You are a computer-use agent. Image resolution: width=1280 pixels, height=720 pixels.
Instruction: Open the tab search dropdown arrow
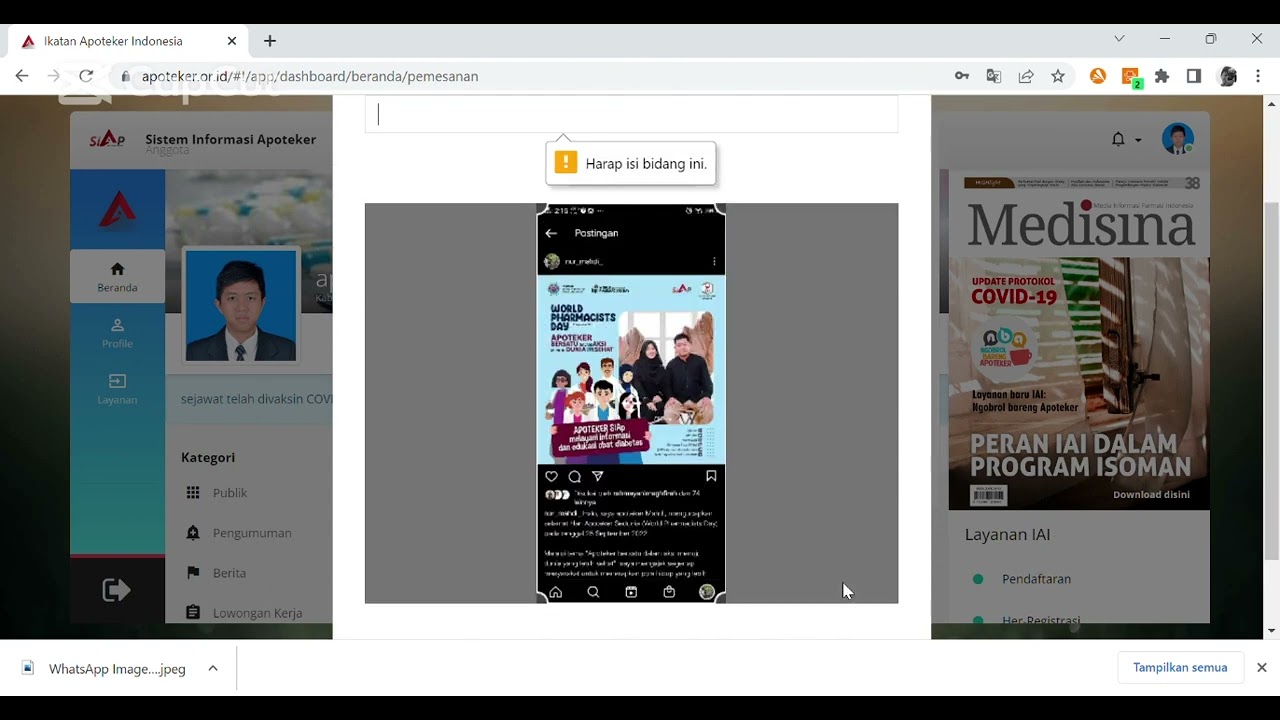[x=1119, y=39]
